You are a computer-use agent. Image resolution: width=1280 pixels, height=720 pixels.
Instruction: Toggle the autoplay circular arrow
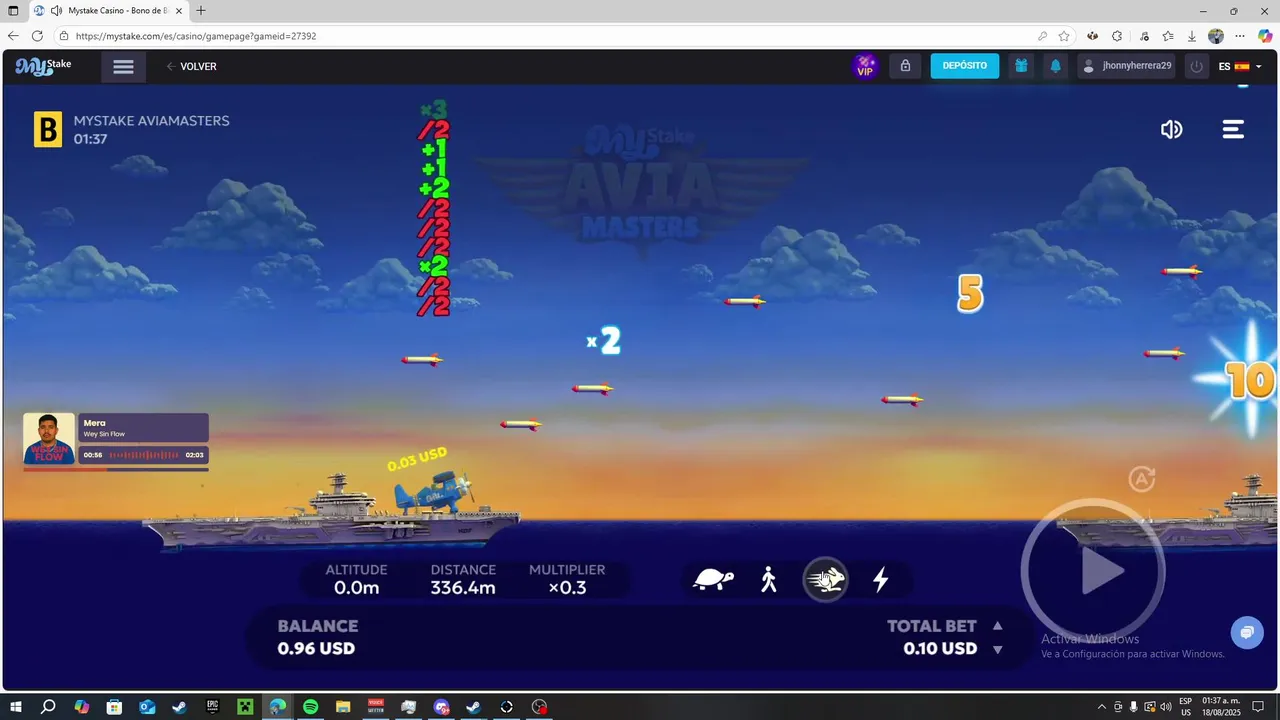point(1142,479)
